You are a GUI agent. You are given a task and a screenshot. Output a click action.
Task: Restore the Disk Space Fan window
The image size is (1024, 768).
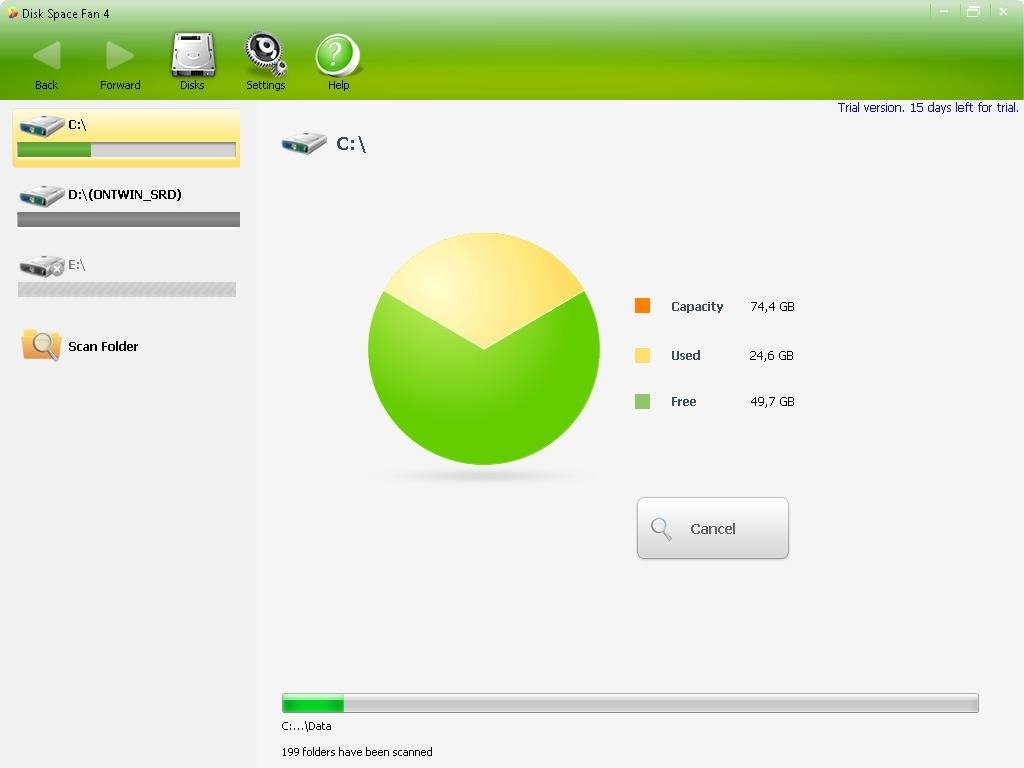[x=973, y=12]
